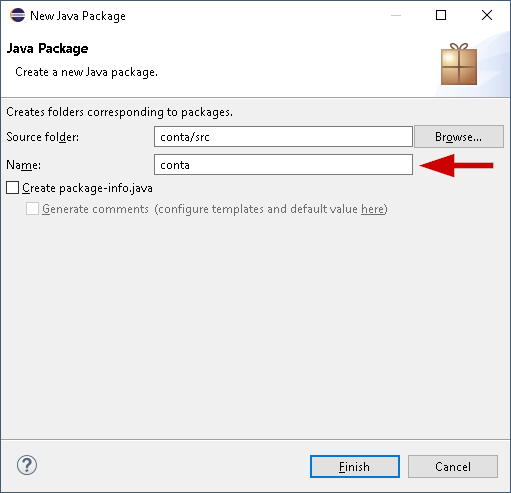511x493 pixels.
Task: Open Browse for the source folder
Action: click(x=459, y=137)
